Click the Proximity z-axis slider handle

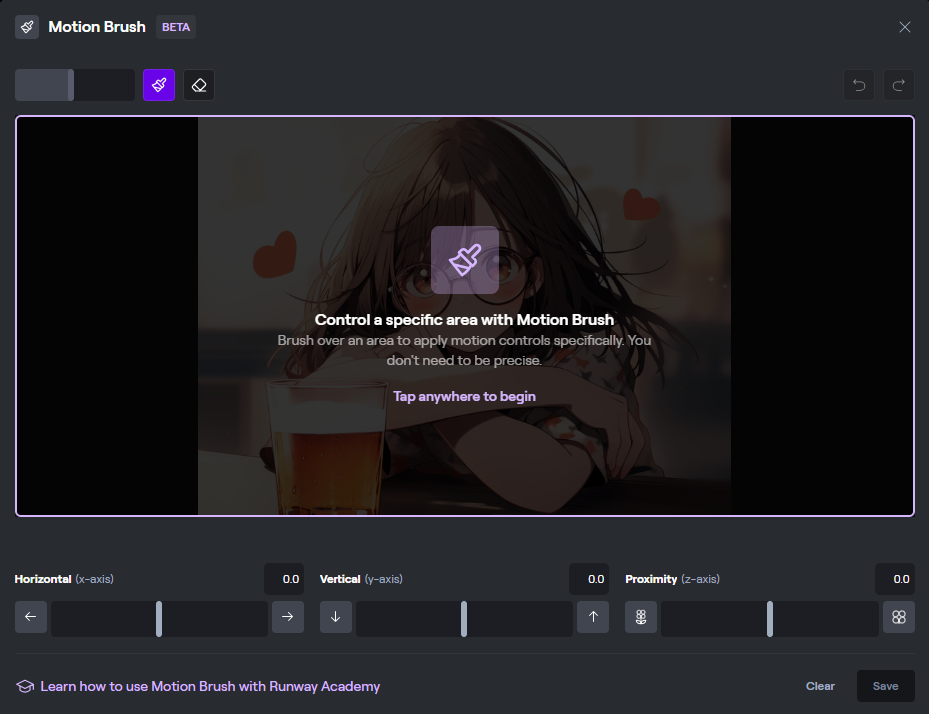[x=770, y=619]
